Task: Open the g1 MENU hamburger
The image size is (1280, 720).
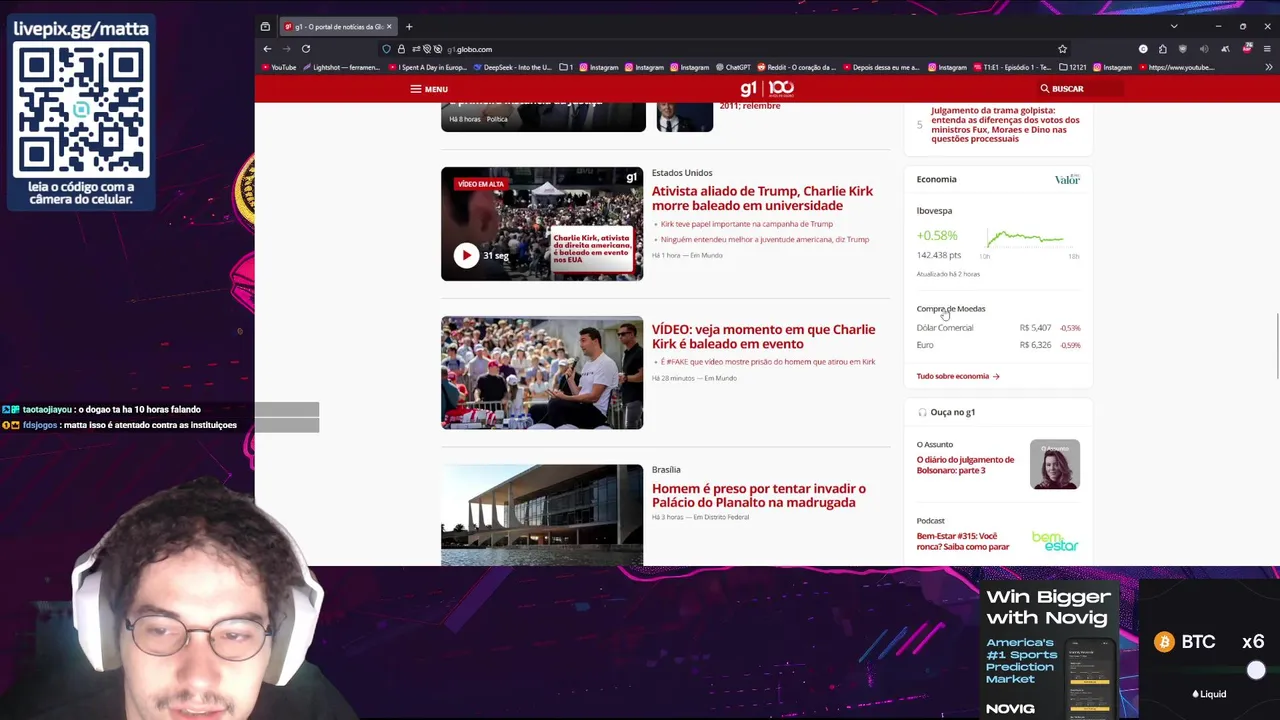Action: click(428, 89)
